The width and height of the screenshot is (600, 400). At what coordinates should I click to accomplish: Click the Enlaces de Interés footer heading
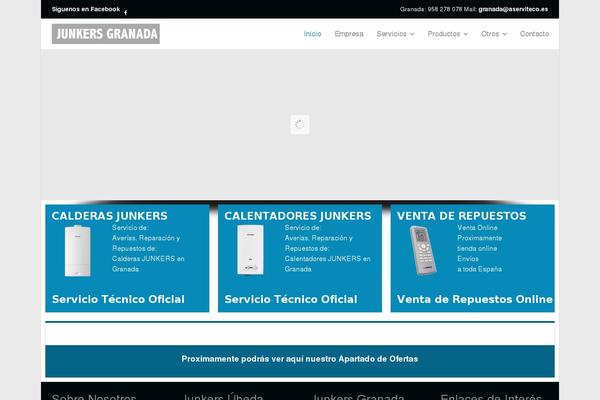pyautogui.click(x=491, y=397)
